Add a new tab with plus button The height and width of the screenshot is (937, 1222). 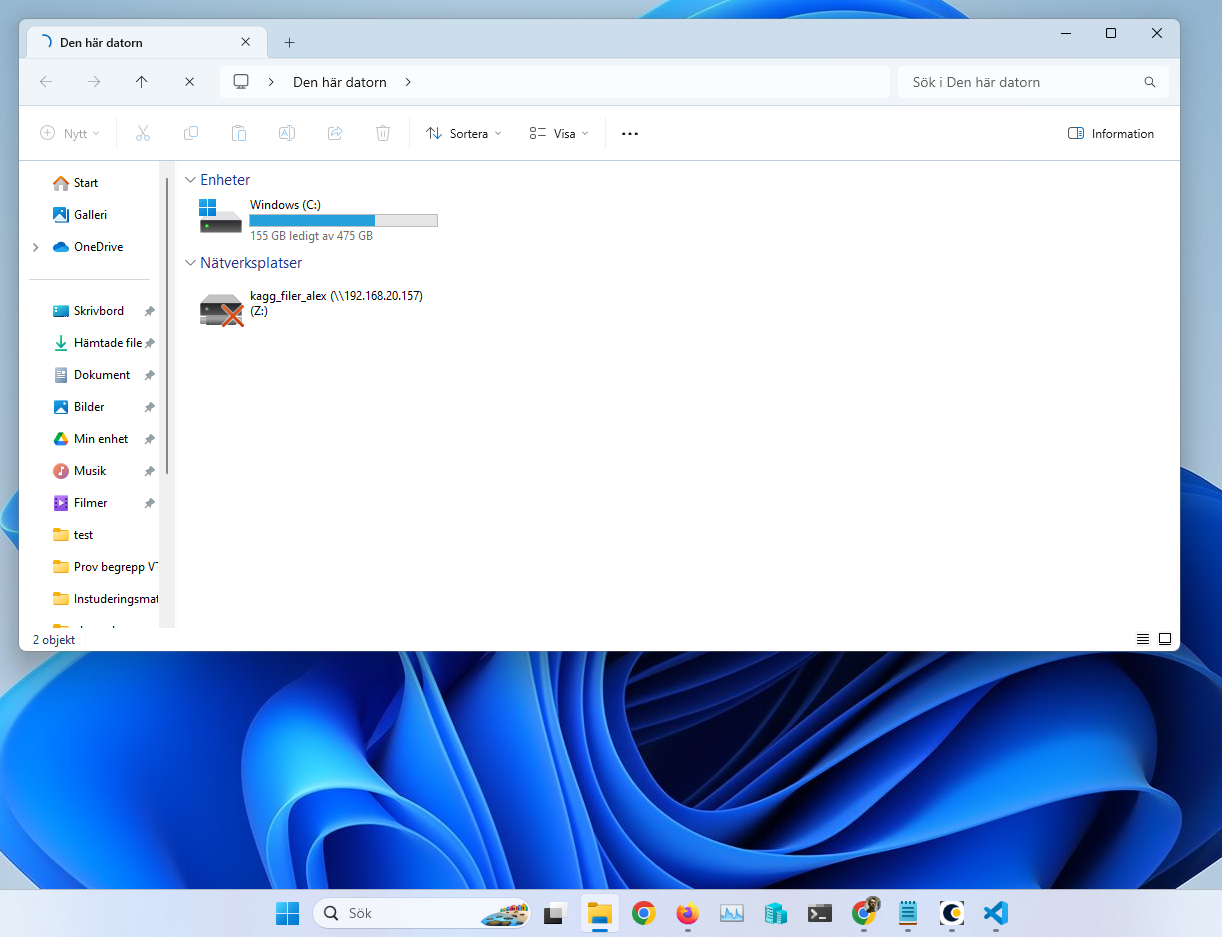(x=290, y=43)
